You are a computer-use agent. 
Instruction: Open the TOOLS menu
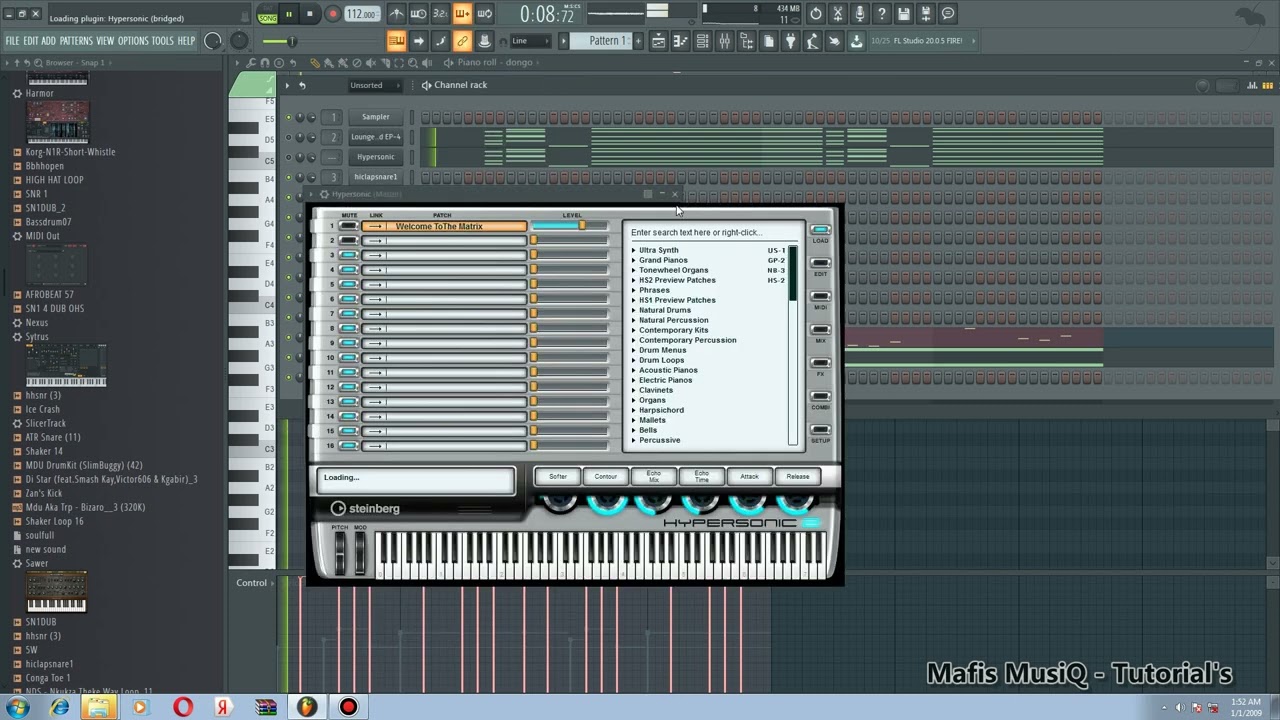(x=162, y=41)
